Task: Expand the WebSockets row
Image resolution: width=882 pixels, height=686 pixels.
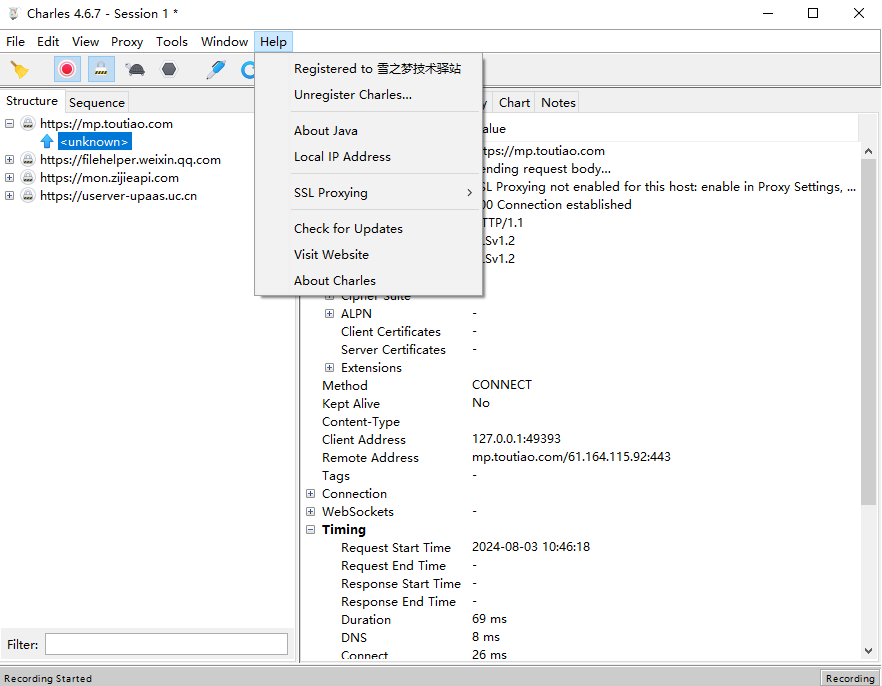Action: tap(311, 512)
